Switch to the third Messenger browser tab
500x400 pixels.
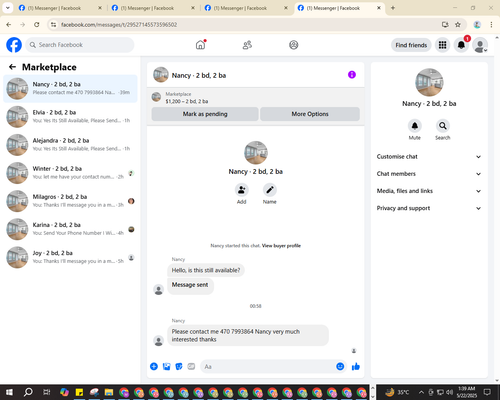pyautogui.click(x=246, y=8)
